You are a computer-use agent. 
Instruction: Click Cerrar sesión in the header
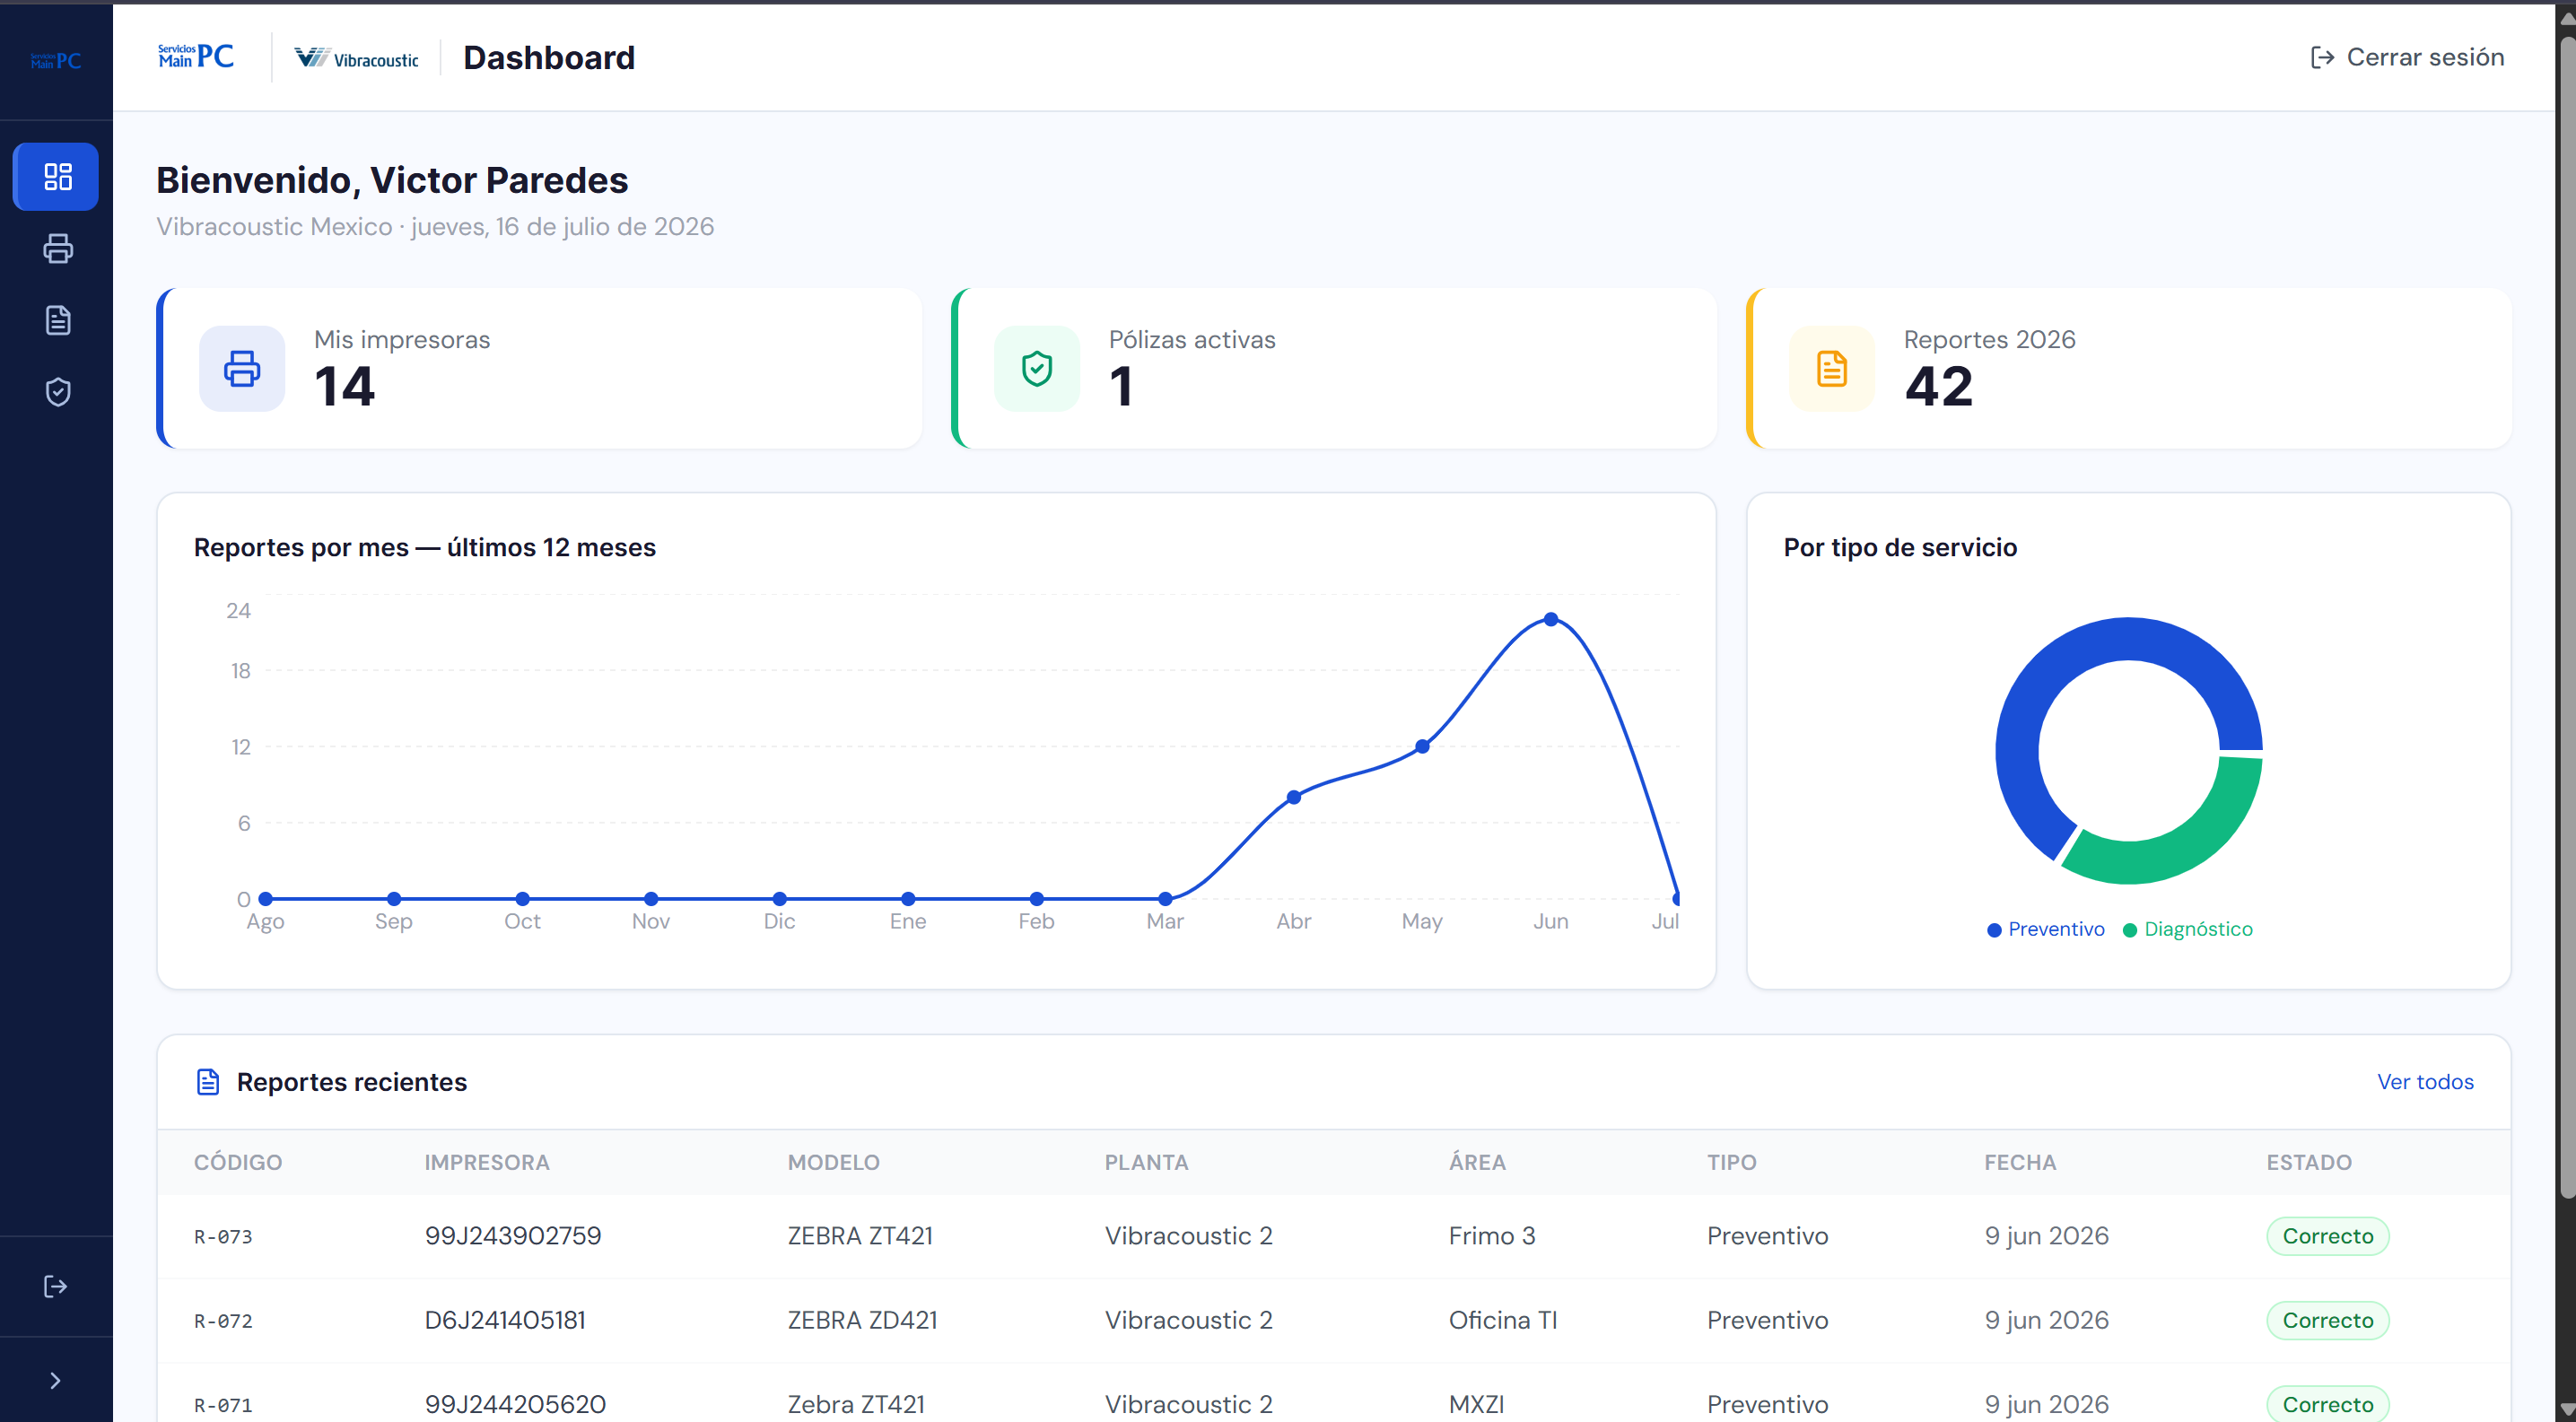(2407, 58)
